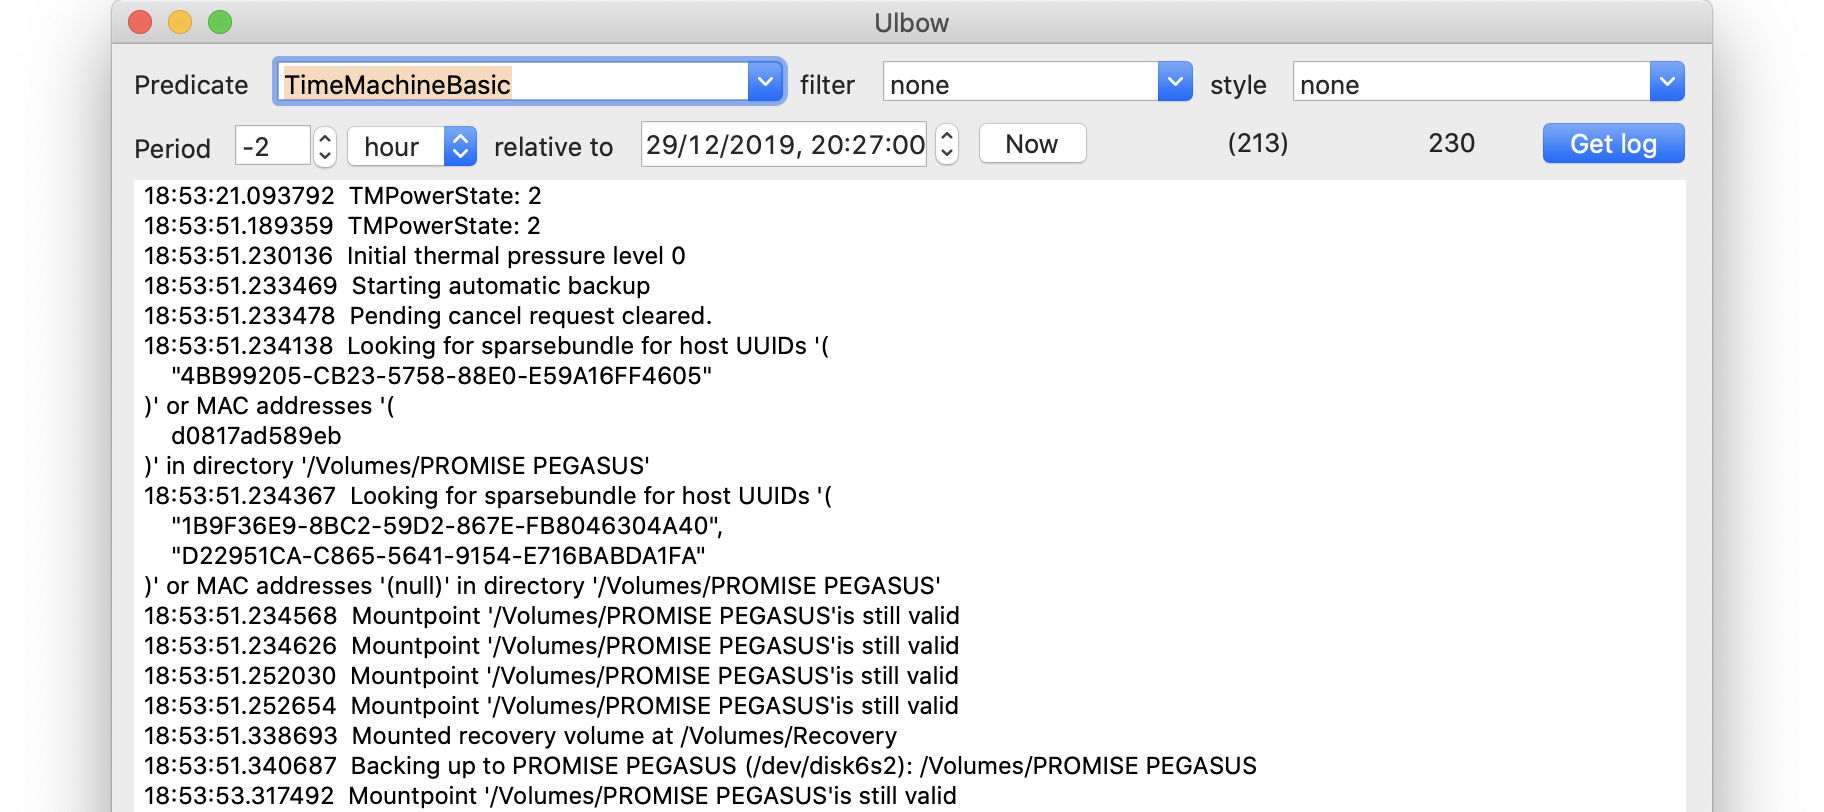
Task: Click the Get log button
Action: [x=1612, y=144]
